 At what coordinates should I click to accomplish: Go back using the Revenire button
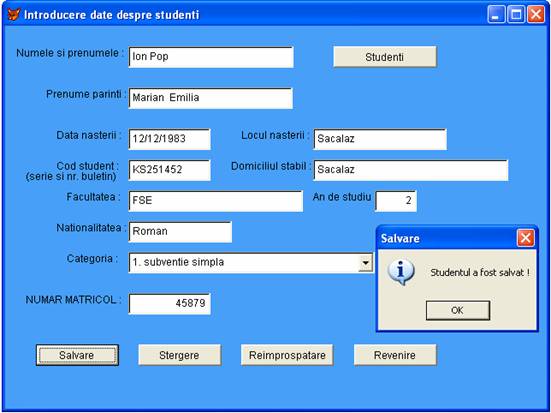point(395,355)
